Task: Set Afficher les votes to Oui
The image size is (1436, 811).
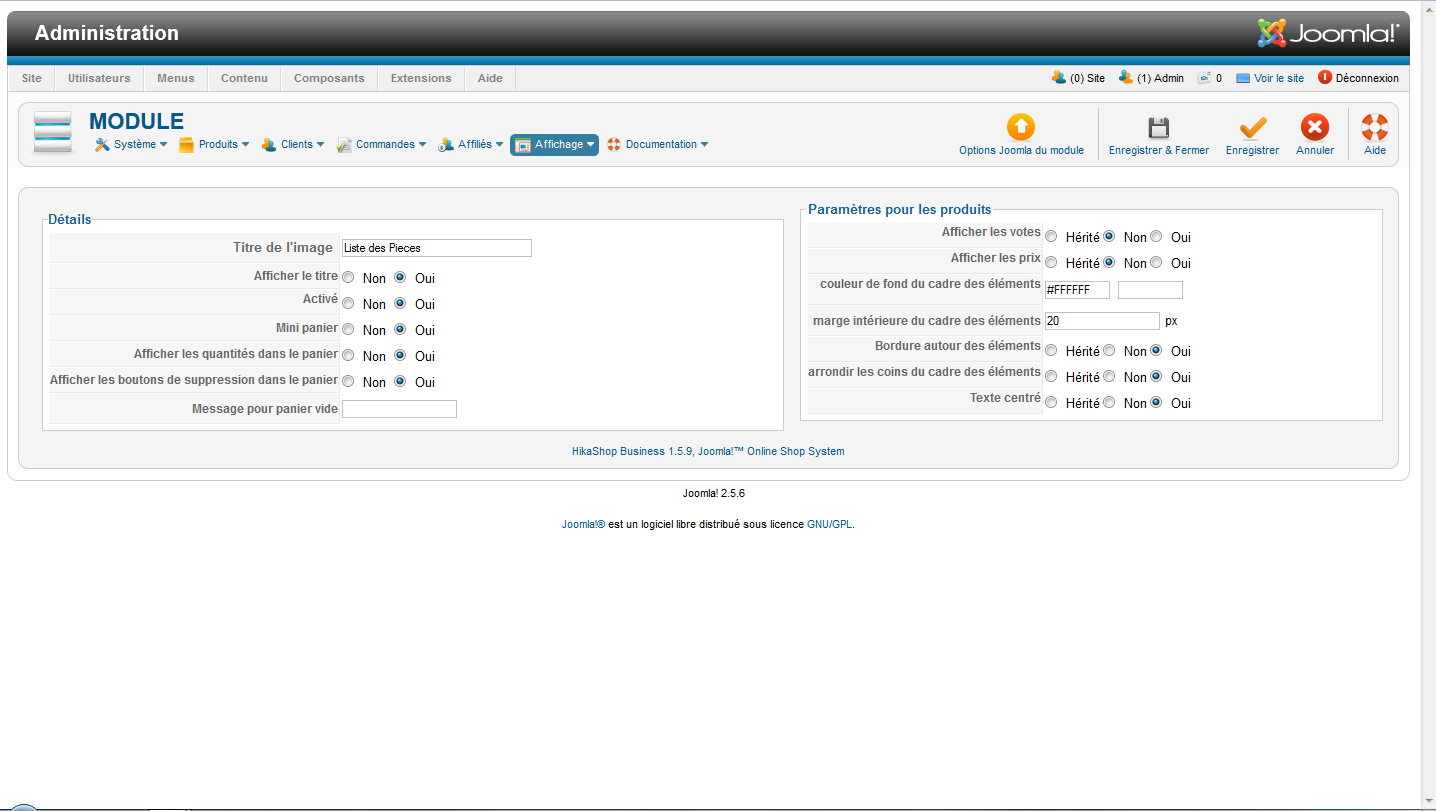Action: pyautogui.click(x=1156, y=237)
